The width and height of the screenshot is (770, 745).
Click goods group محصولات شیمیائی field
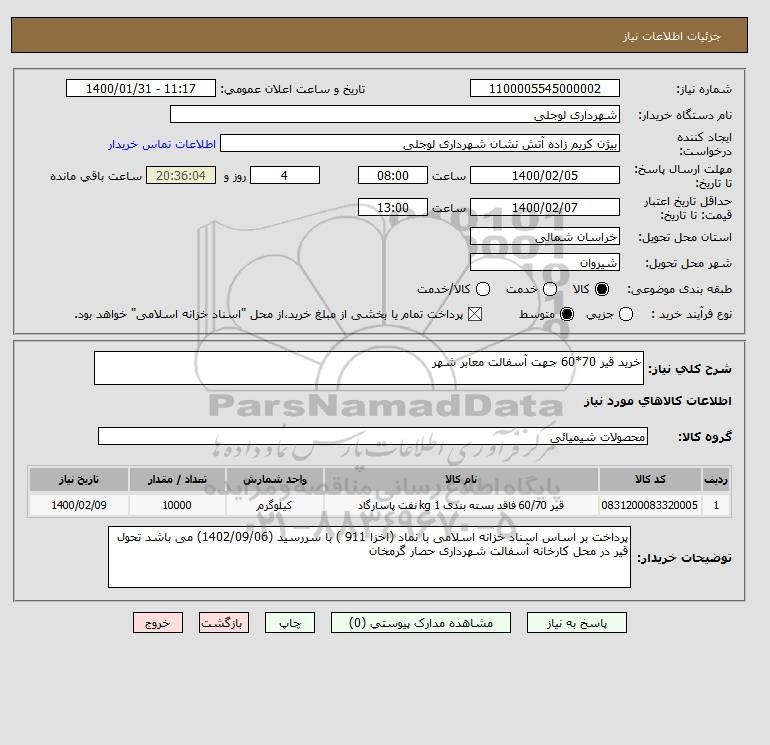pyautogui.click(x=373, y=436)
